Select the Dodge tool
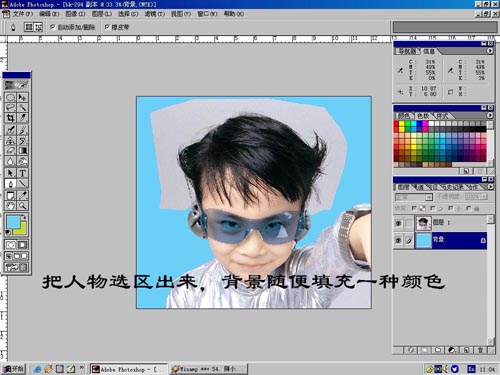Image resolution: width=500 pixels, height=375 pixels. coord(22,161)
